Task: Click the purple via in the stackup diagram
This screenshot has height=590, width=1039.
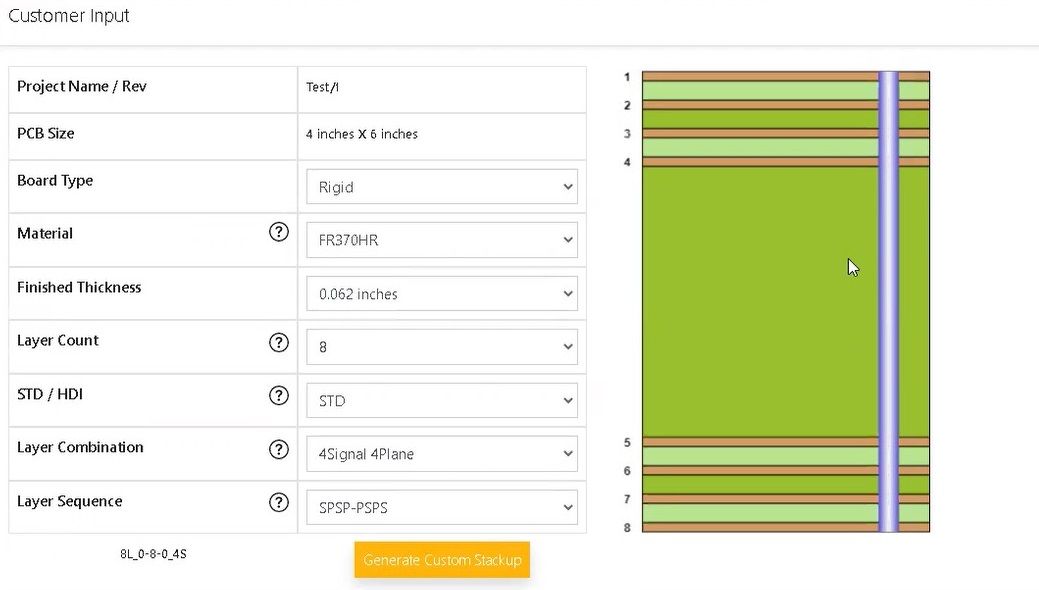Action: click(x=888, y=302)
